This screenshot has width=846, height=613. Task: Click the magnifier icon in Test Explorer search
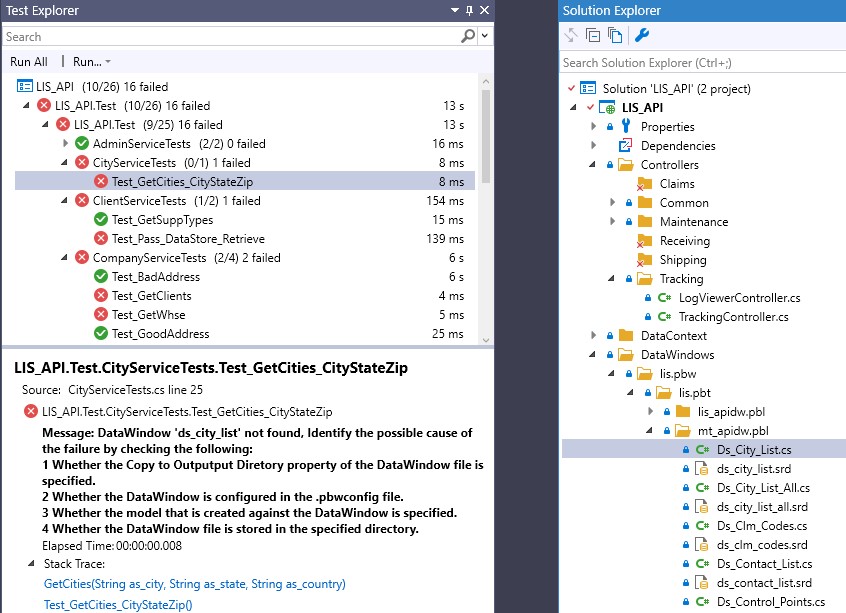(x=469, y=36)
